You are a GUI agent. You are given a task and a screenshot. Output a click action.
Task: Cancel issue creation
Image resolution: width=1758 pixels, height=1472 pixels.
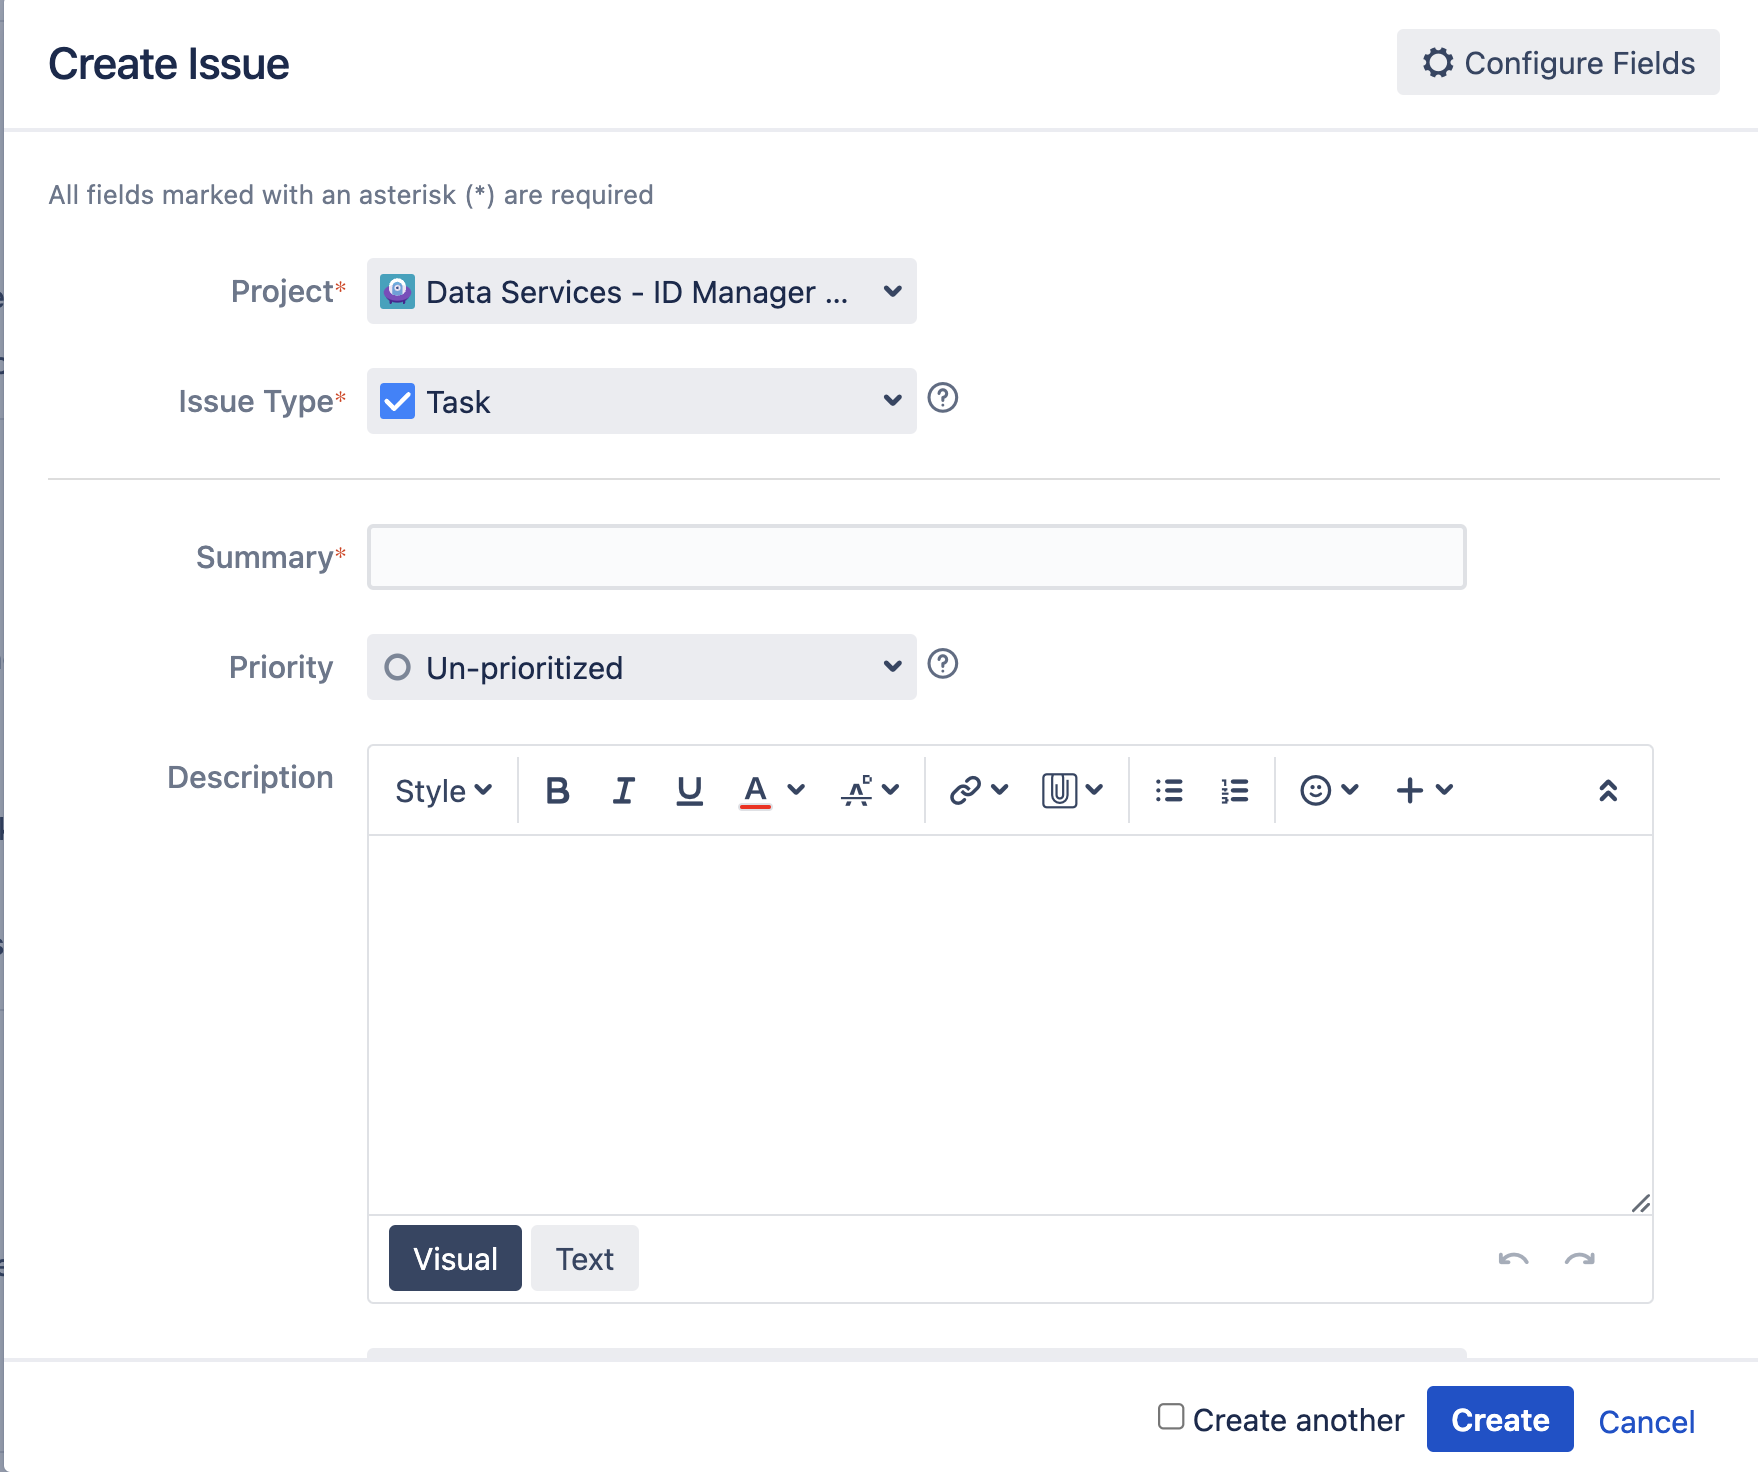pos(1646,1421)
